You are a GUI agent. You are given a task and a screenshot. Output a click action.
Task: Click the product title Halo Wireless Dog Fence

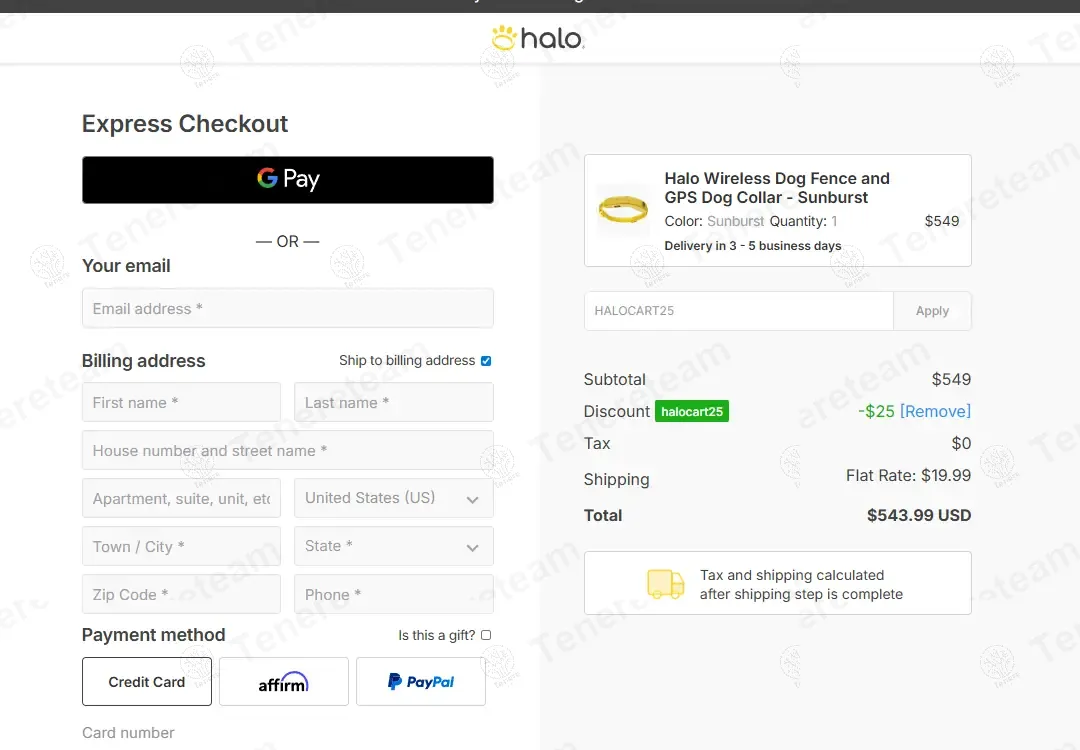pos(777,188)
